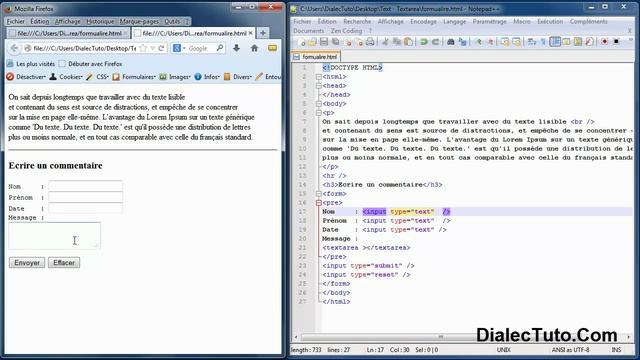Collapse the <pre> fold marker on line 16
The height and width of the screenshot is (360, 640).
(x=318, y=203)
